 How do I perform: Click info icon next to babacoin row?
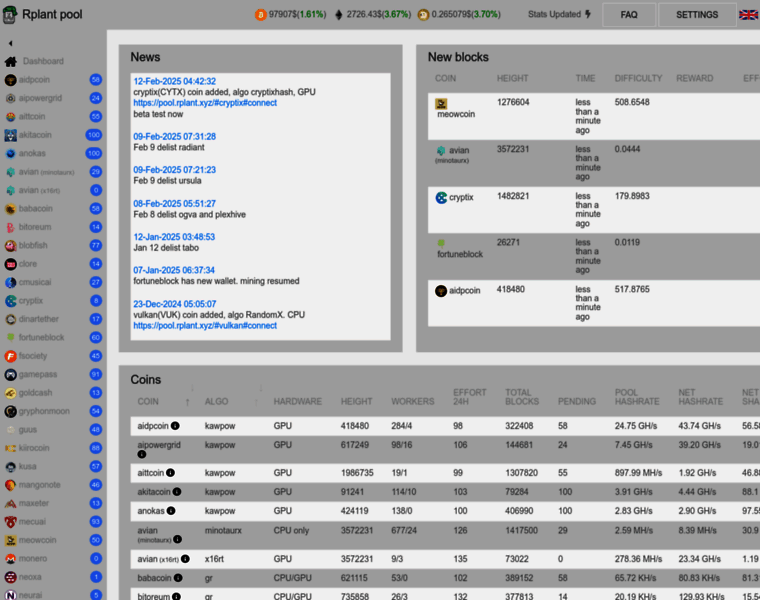tap(178, 578)
